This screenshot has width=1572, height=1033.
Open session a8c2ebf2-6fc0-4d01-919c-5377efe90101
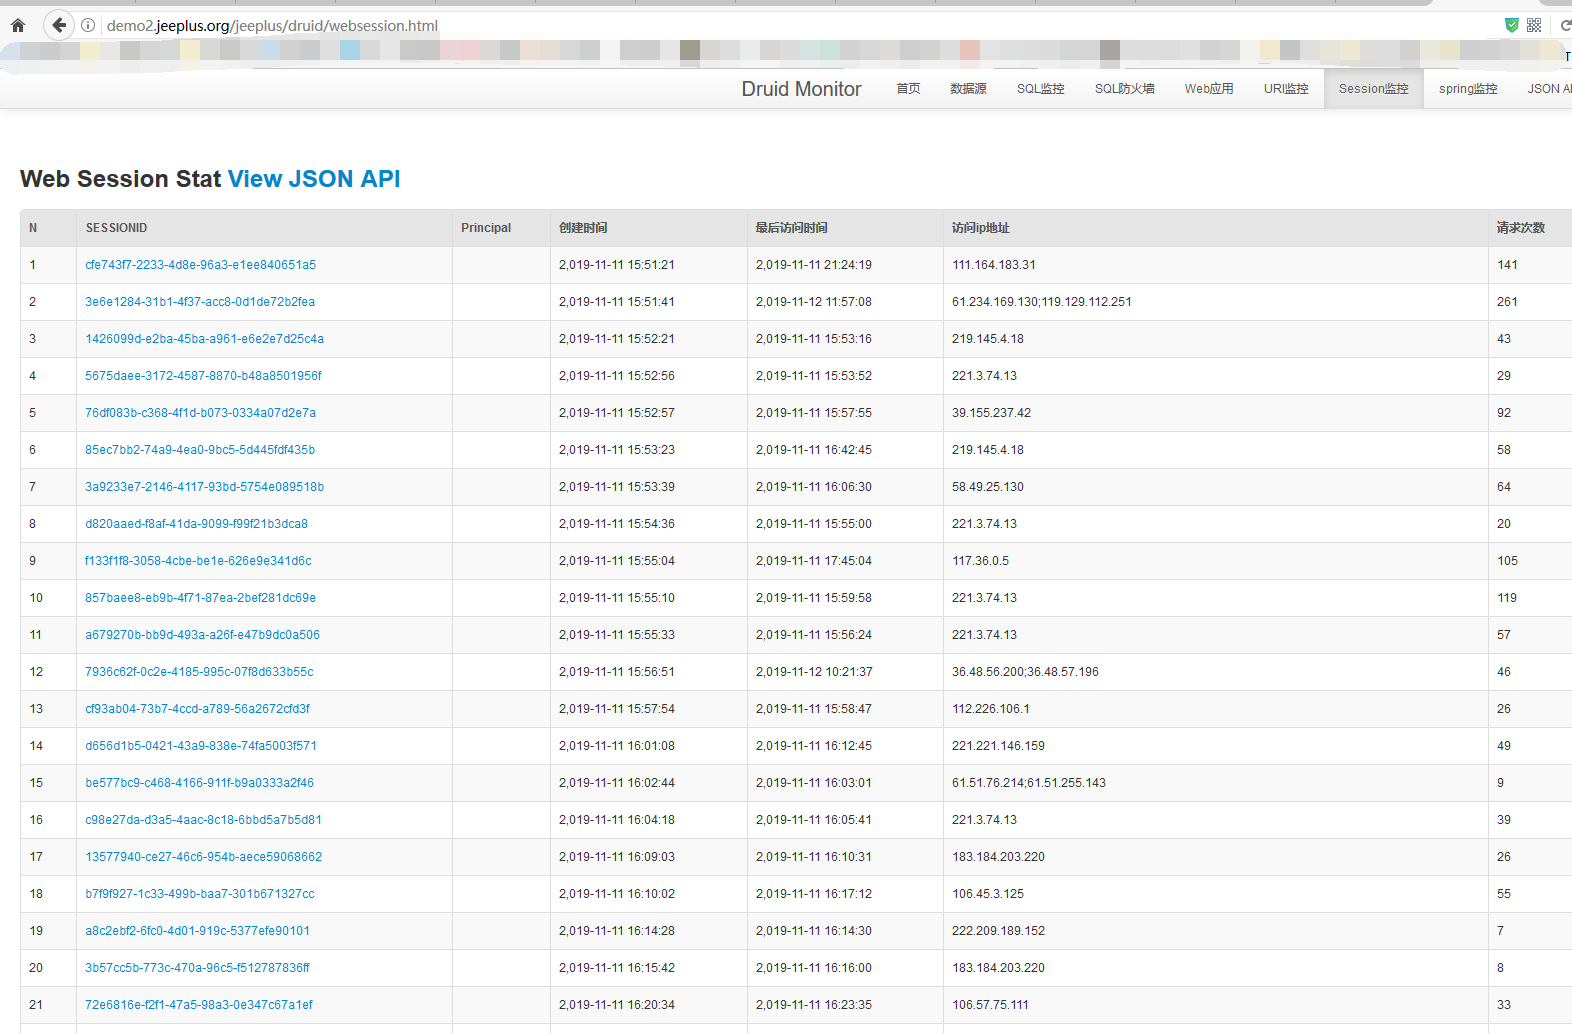pos(197,931)
